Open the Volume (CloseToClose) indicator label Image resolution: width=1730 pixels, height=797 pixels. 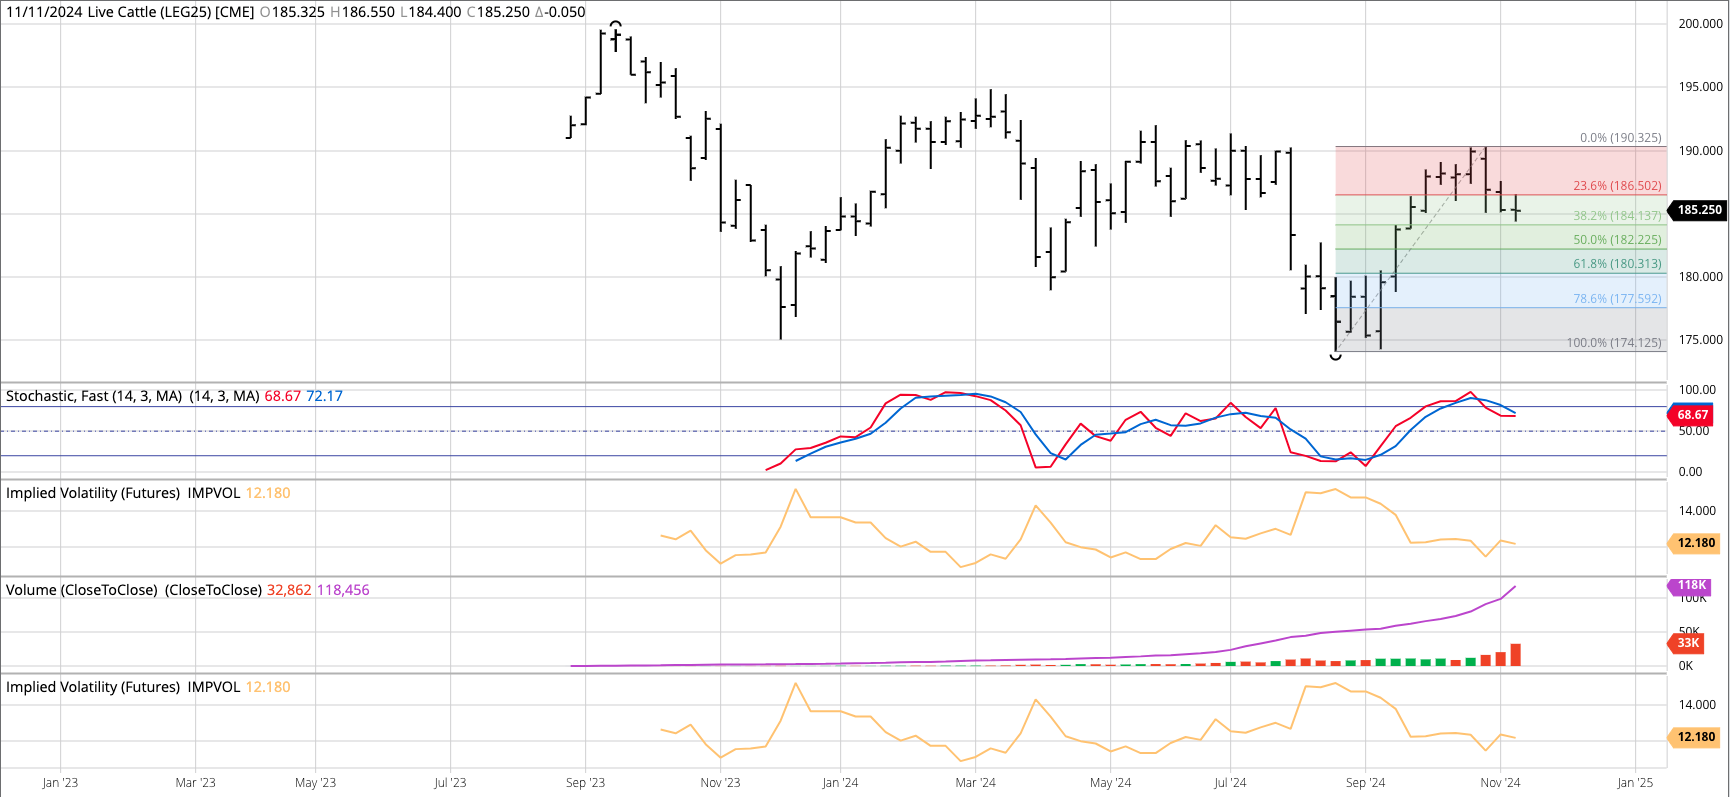point(82,590)
